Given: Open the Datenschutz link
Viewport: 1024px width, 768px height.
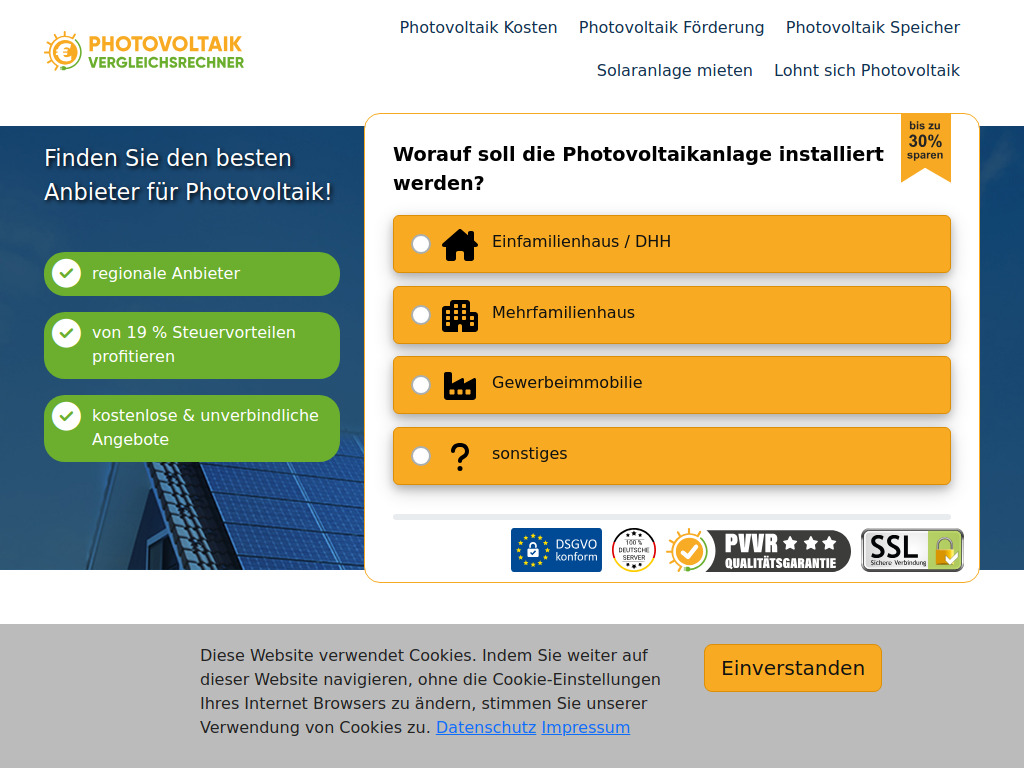Looking at the screenshot, I should pos(485,727).
